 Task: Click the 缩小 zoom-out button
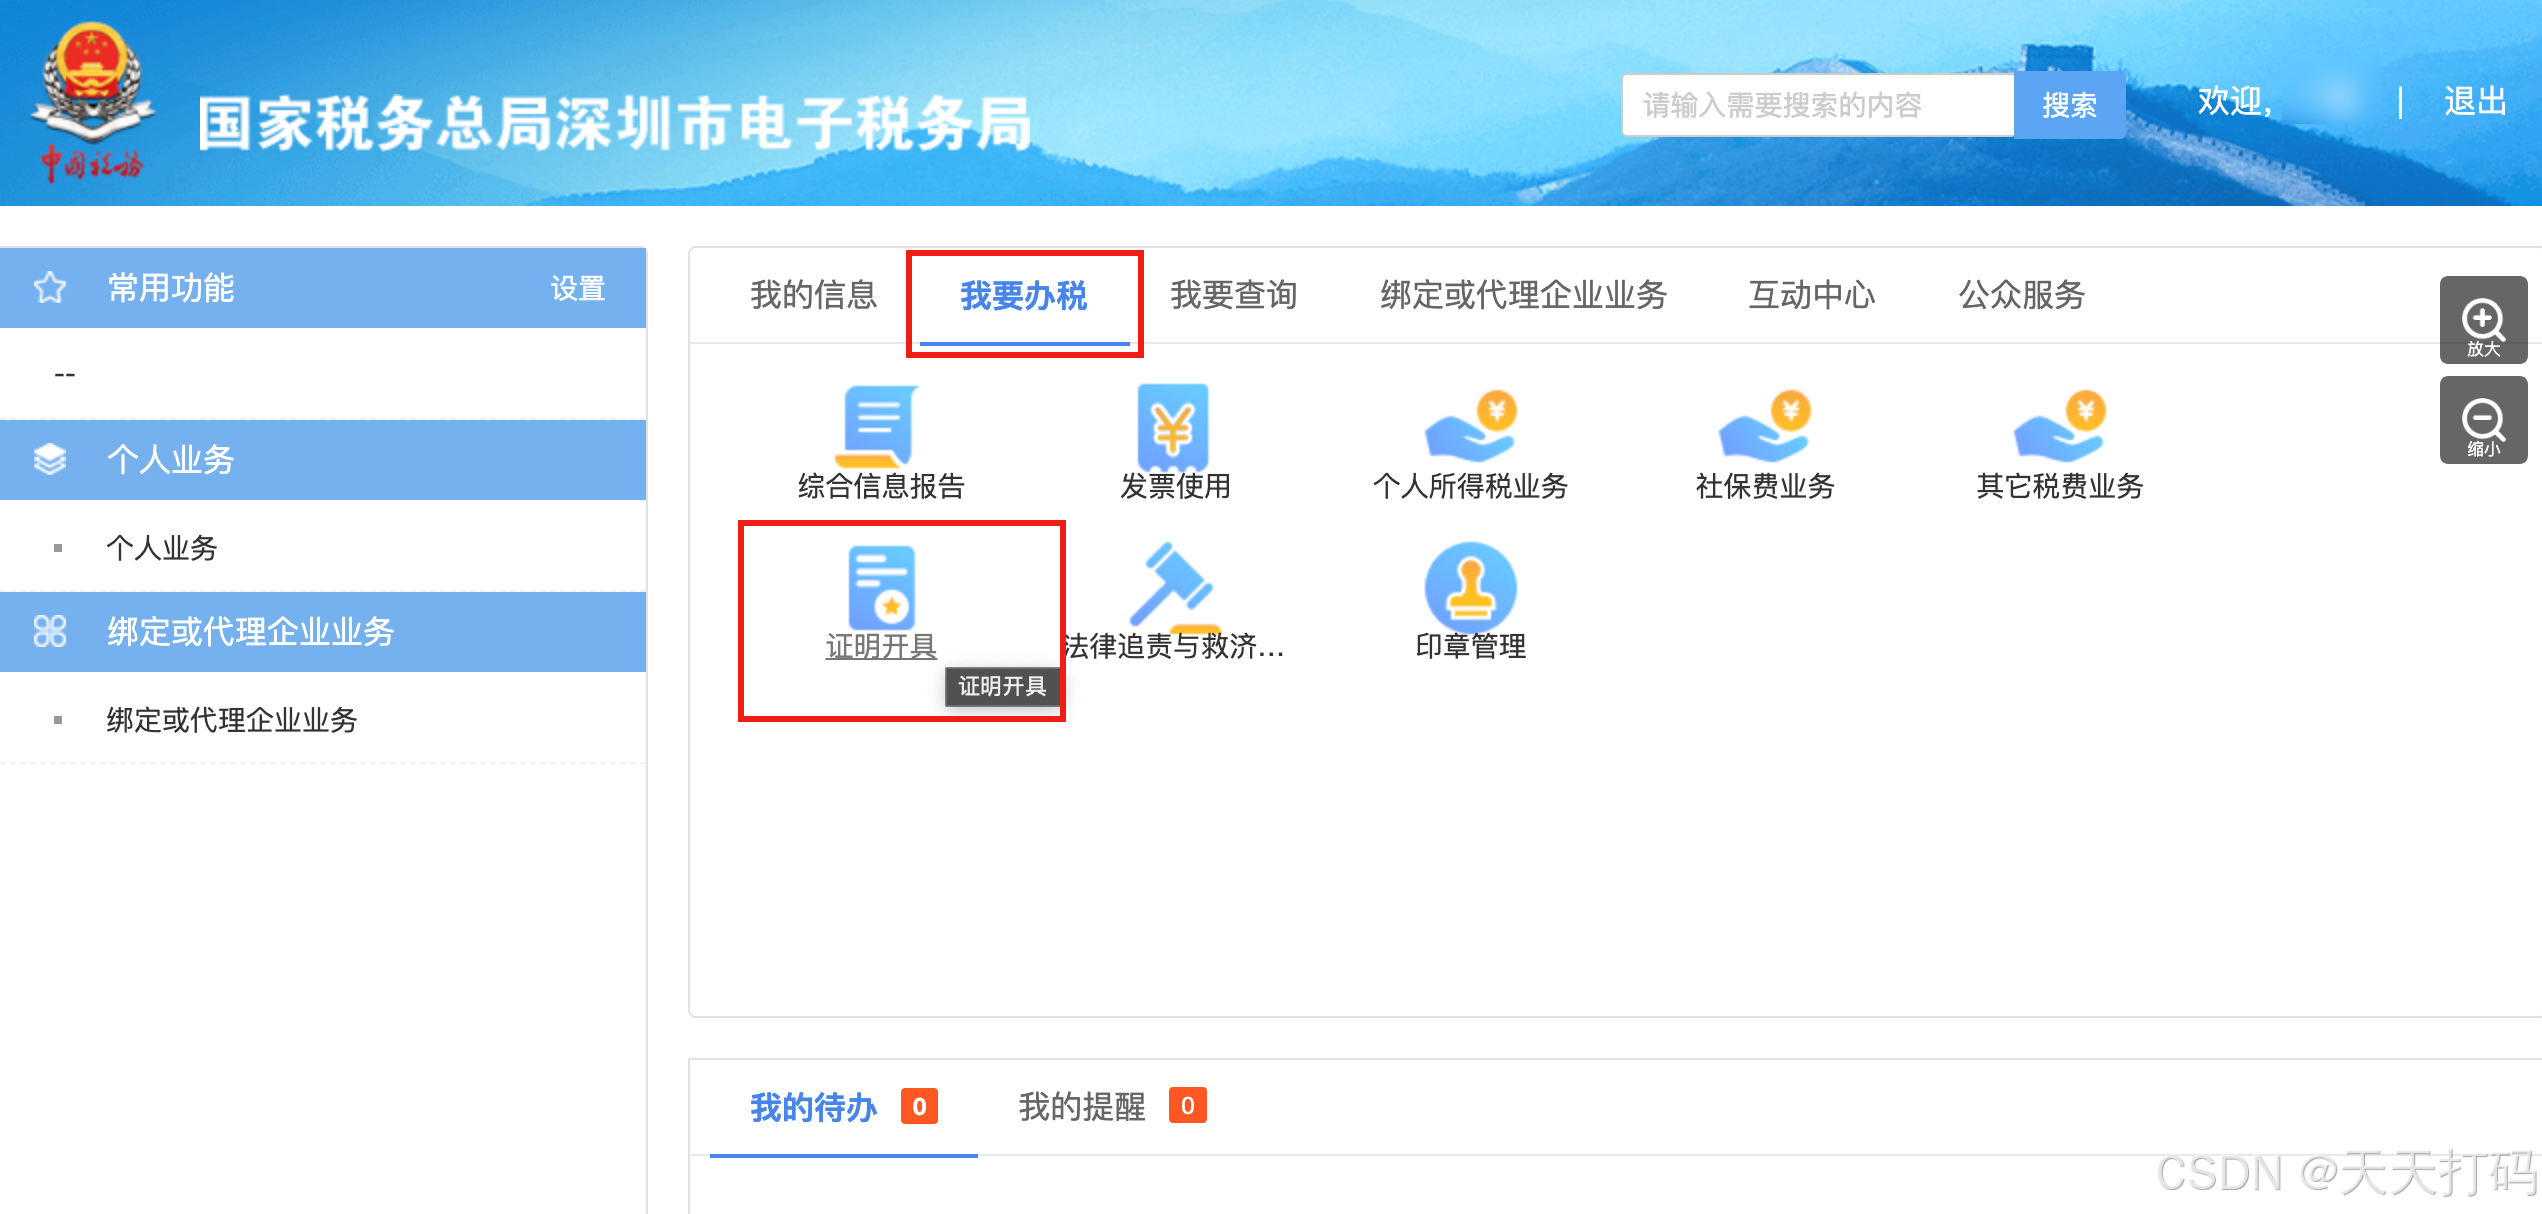(x=2483, y=420)
